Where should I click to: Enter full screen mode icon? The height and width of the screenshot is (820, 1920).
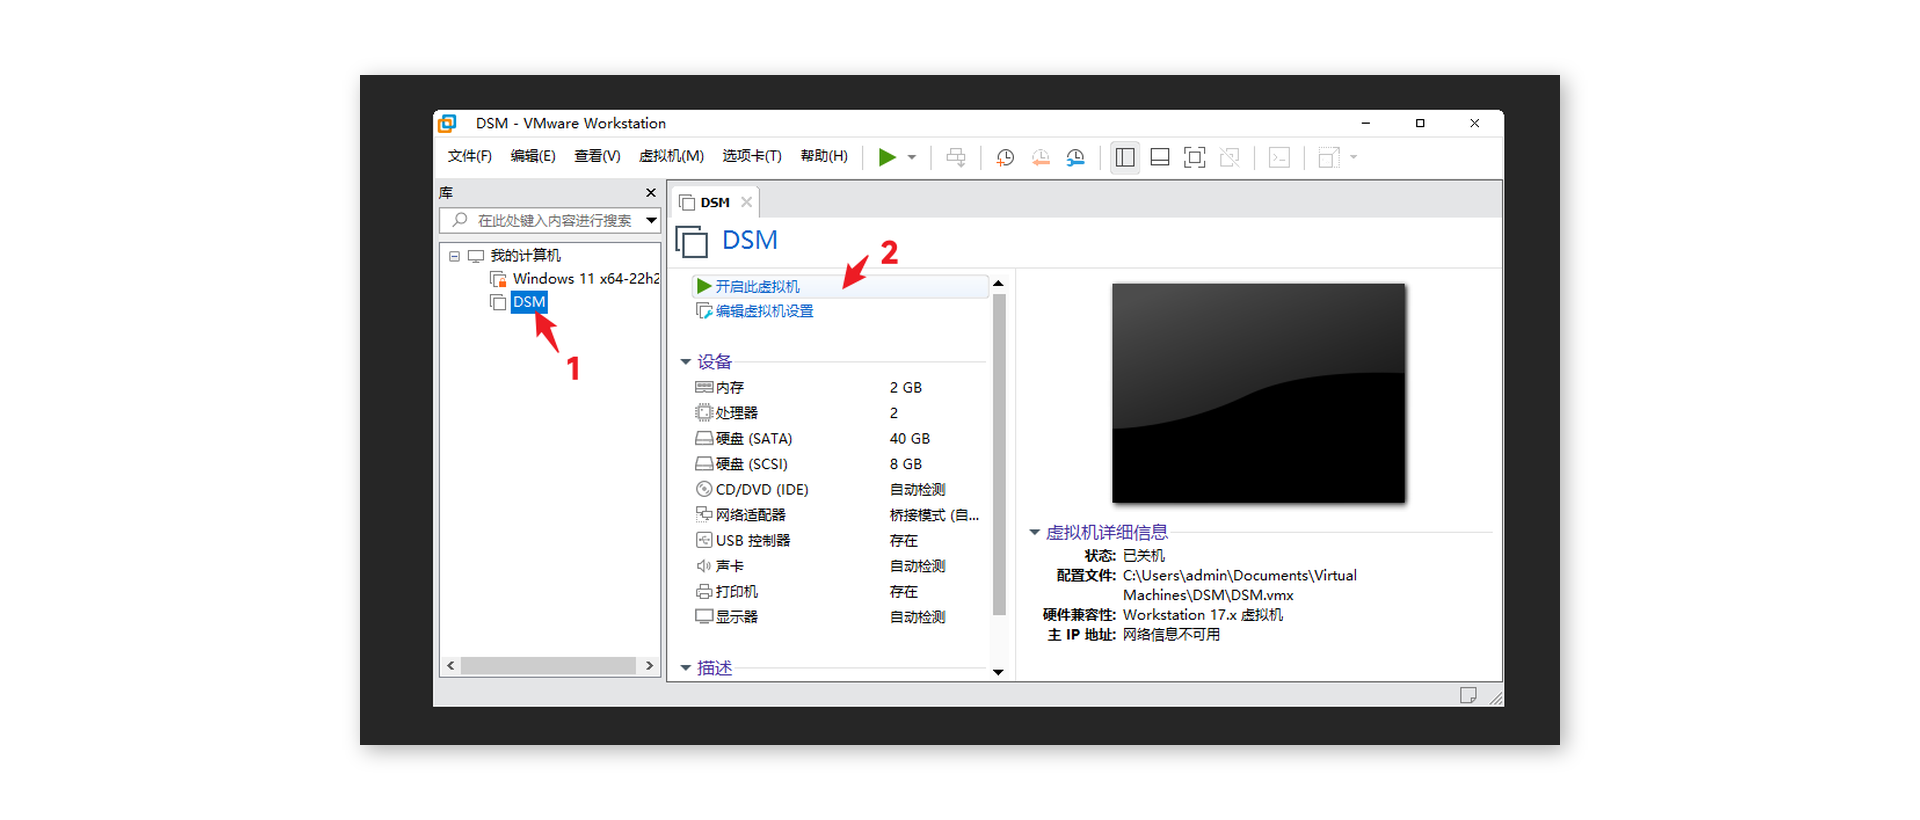(1194, 157)
